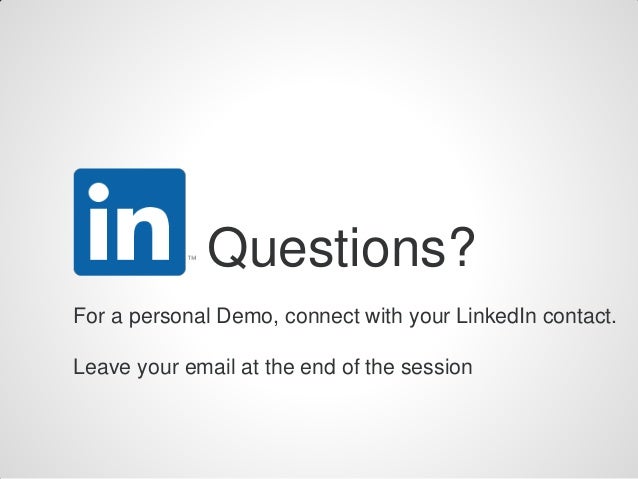
Task: Click the word "email" in the second line
Action: click(210, 367)
